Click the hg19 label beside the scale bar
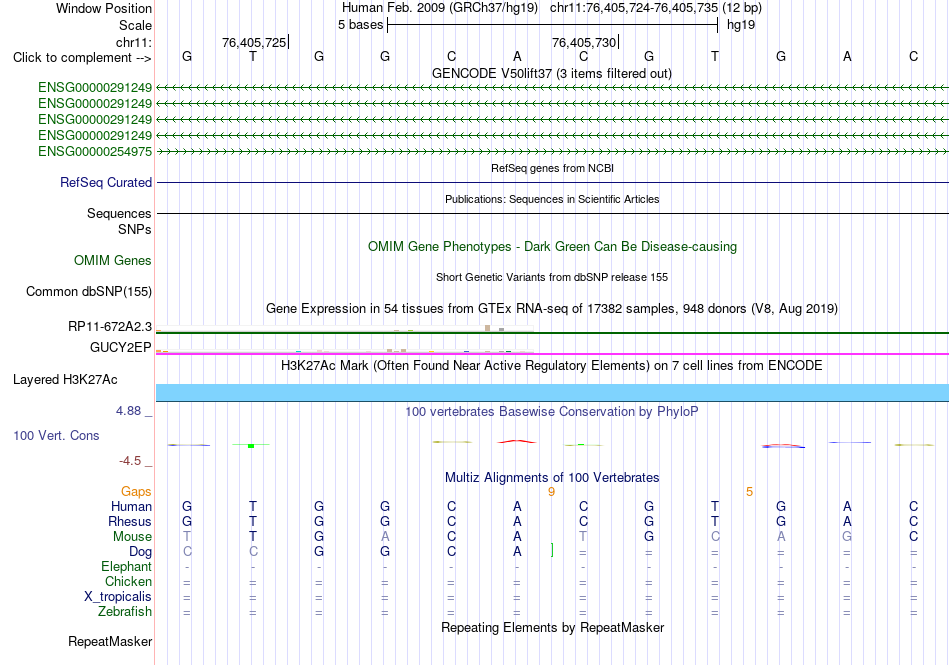This screenshot has height=665, width=950. pos(741,25)
